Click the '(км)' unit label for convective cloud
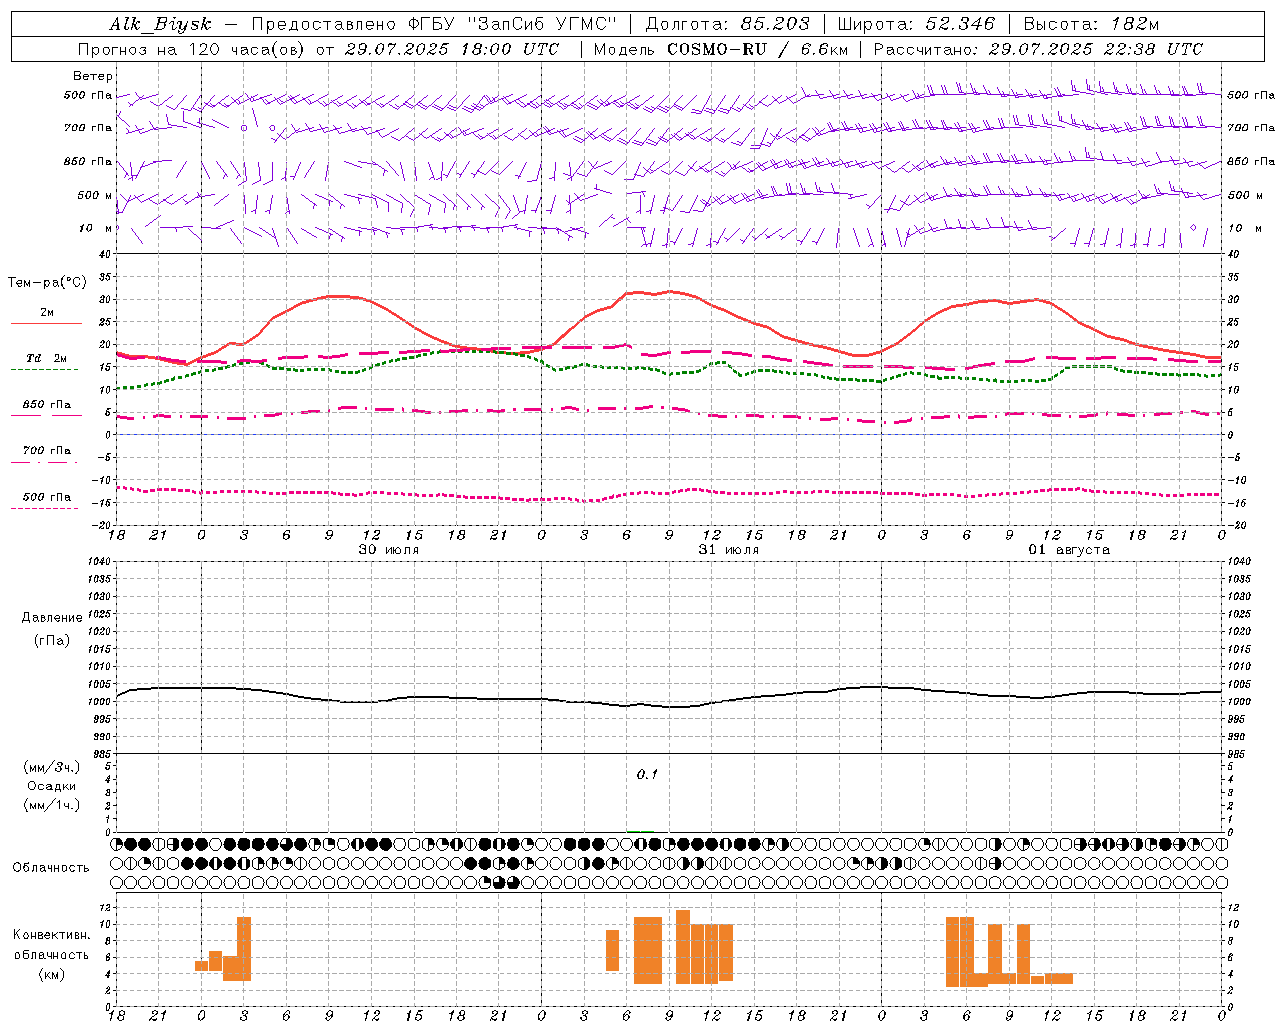The height and width of the screenshot is (1024, 1280). 51,974
